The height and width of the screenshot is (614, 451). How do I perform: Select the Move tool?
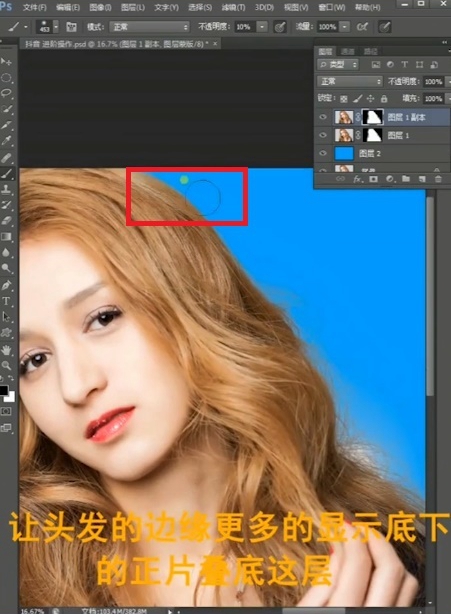point(6,61)
